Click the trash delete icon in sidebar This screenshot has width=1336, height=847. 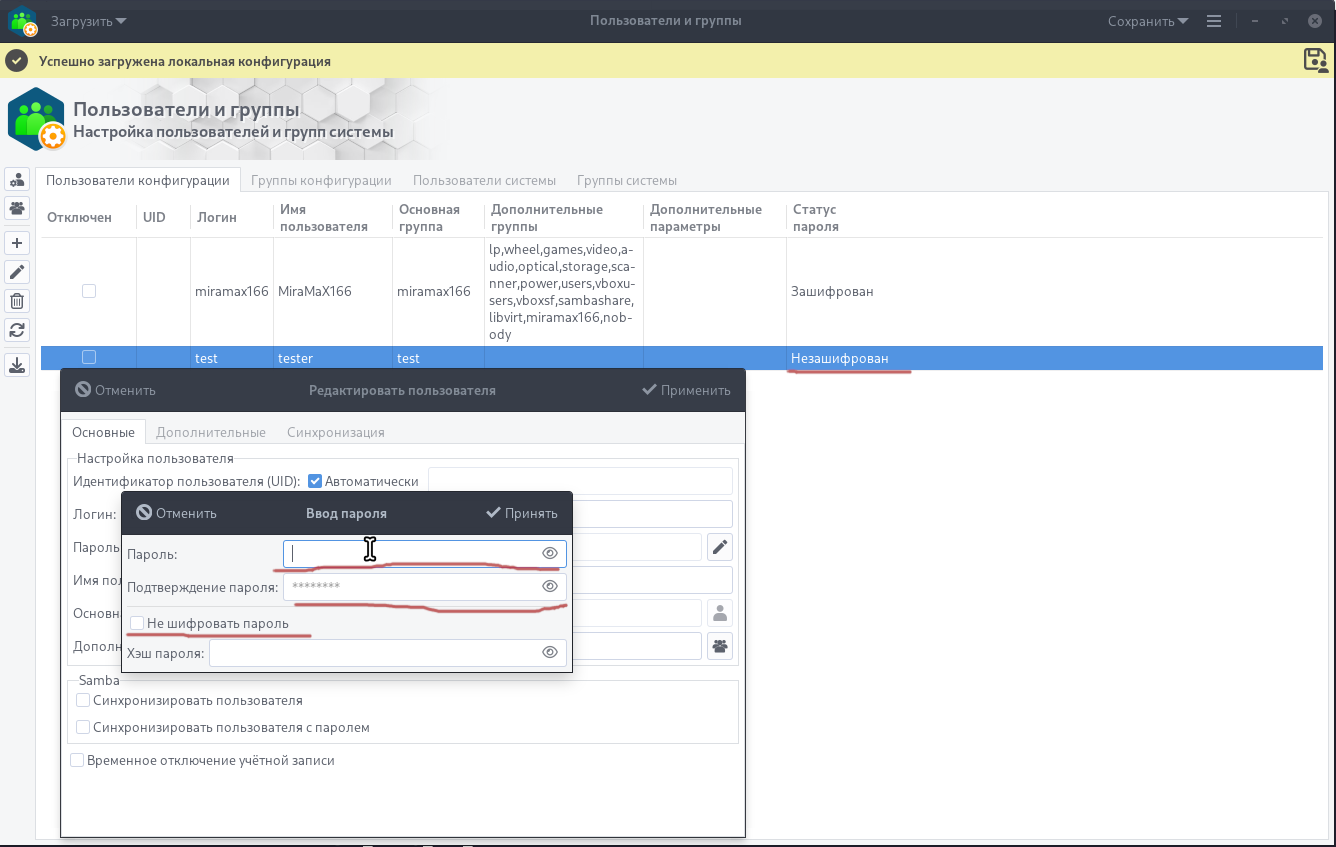17,301
